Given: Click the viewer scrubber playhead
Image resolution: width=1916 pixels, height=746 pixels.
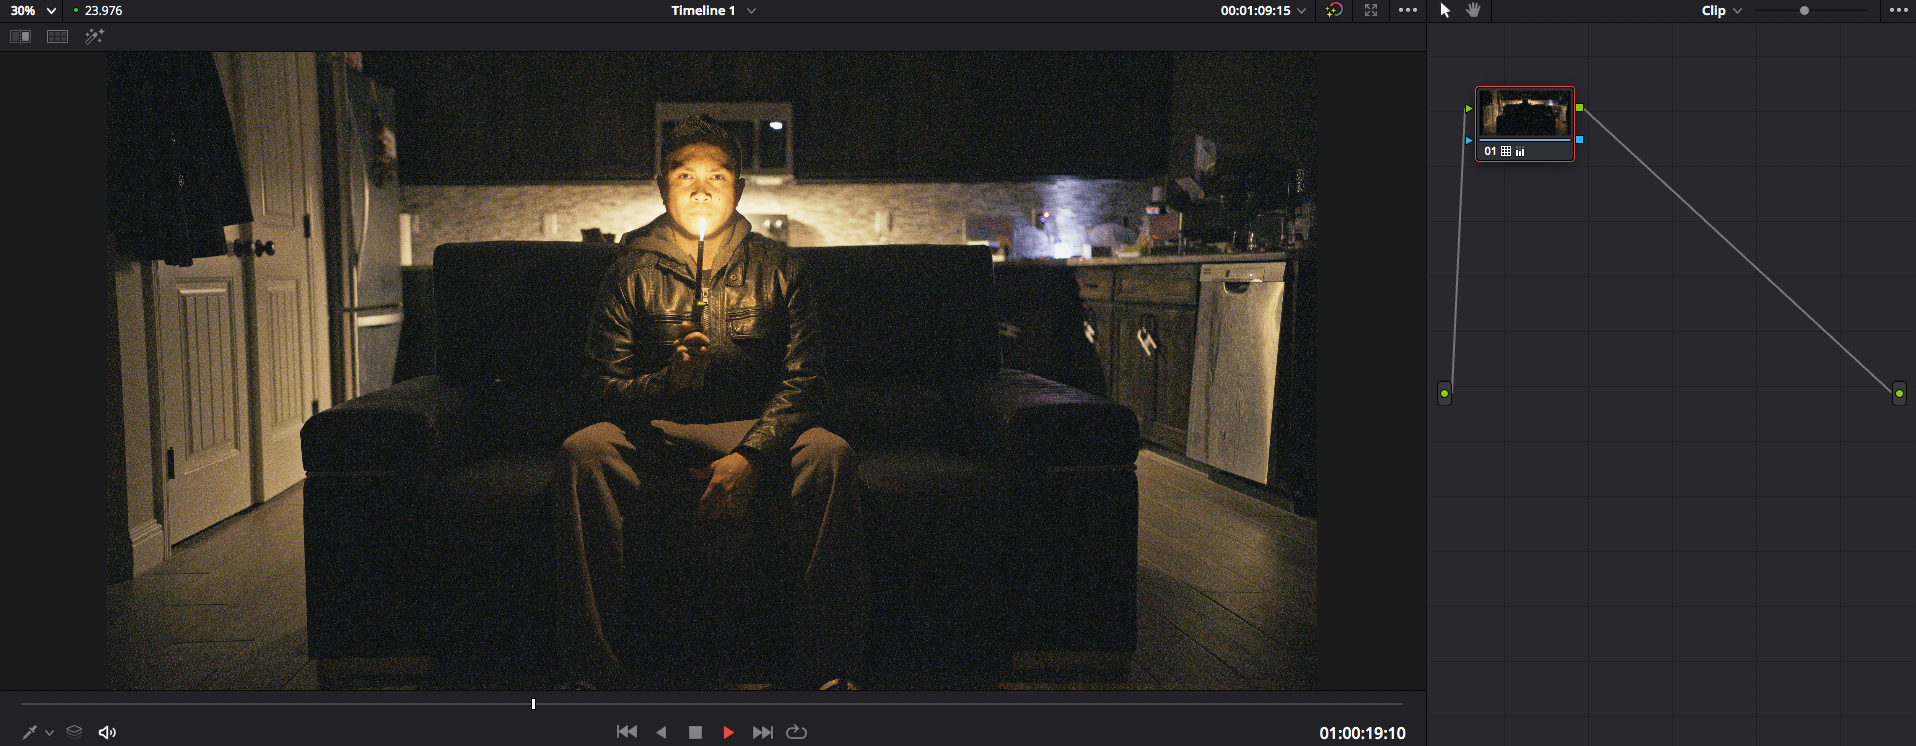Looking at the screenshot, I should (533, 704).
